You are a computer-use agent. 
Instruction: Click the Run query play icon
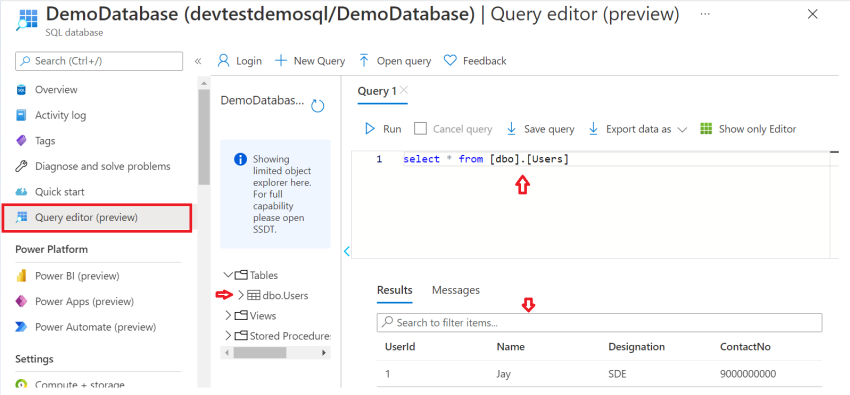(370, 129)
